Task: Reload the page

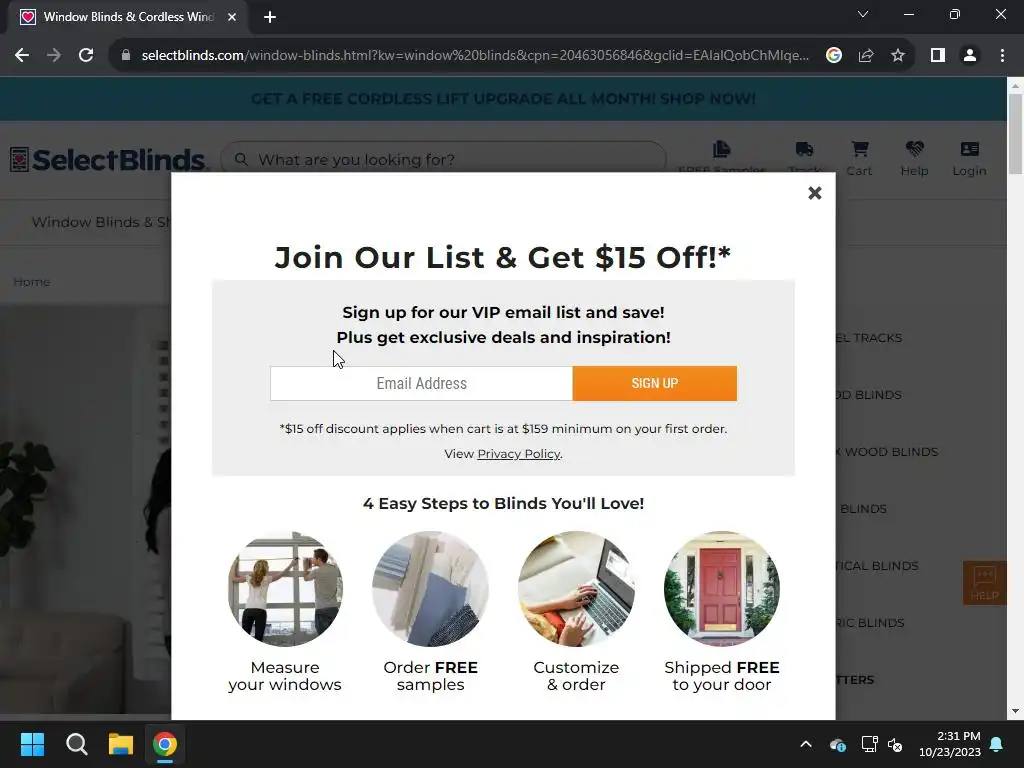Action: (86, 56)
